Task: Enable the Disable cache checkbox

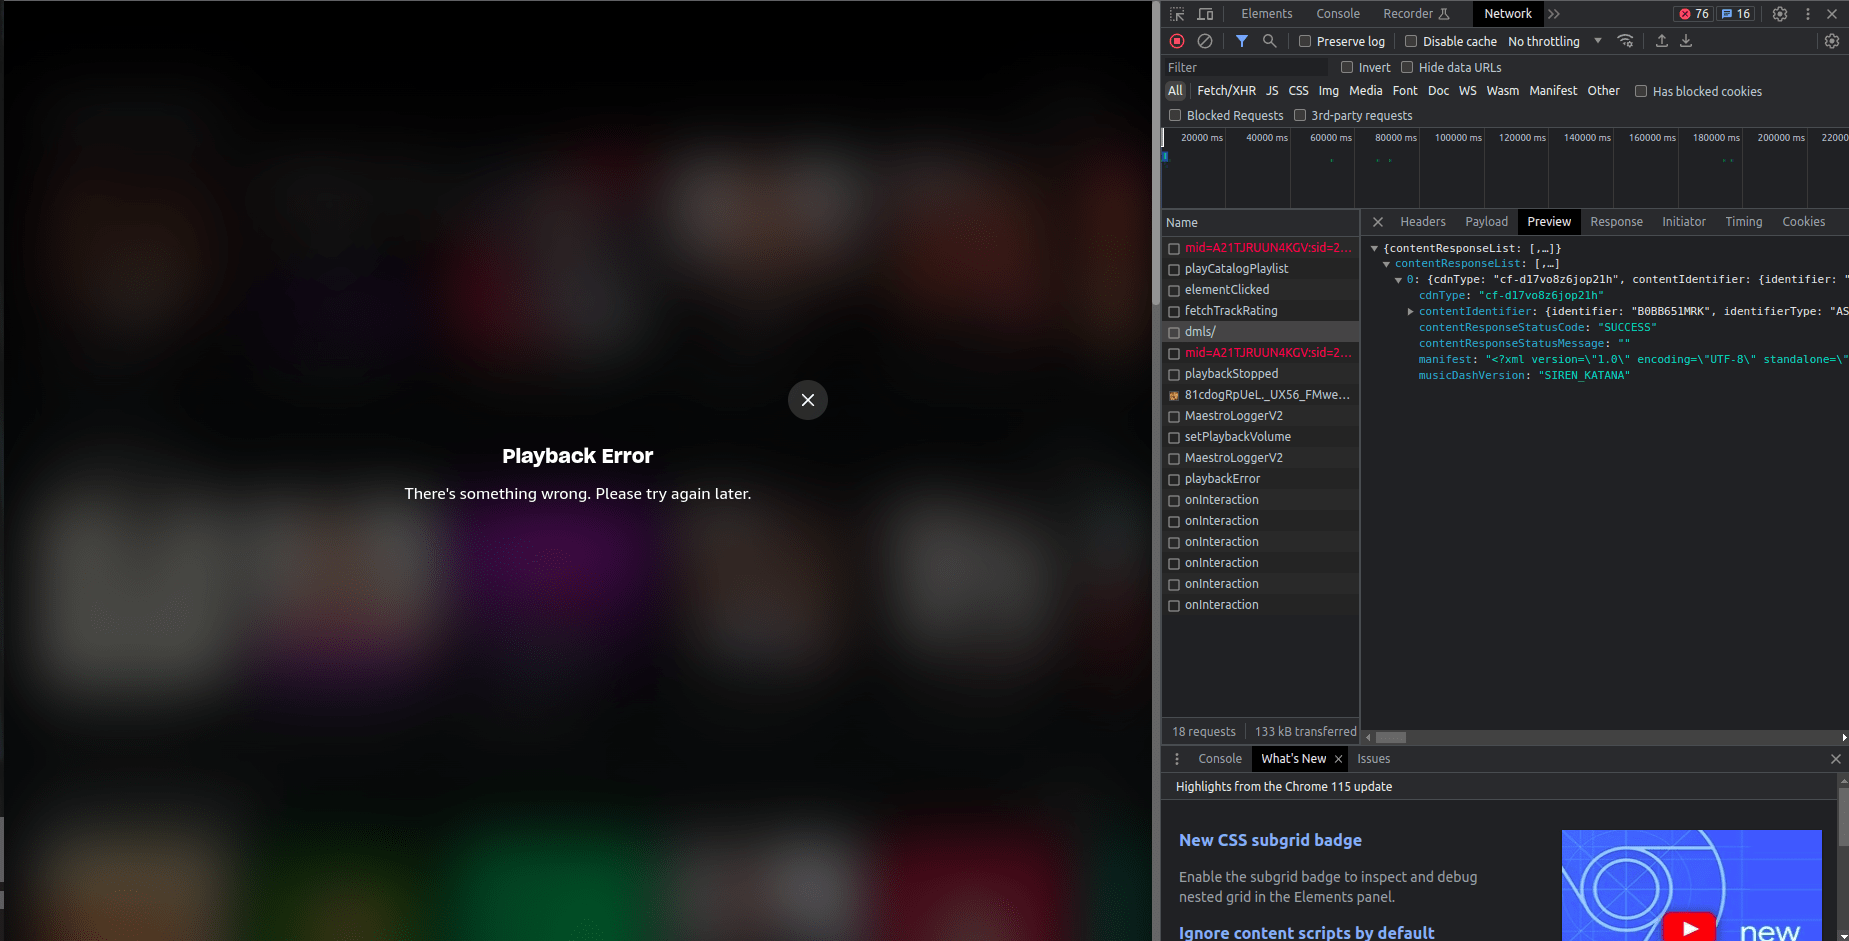Action: click(1413, 41)
